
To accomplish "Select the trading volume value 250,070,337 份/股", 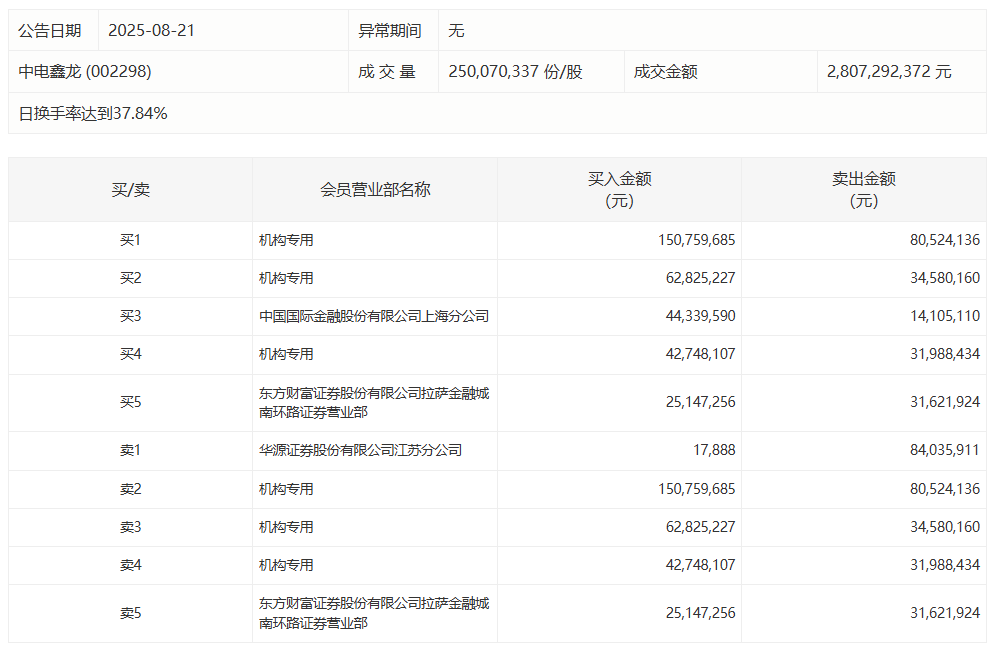I will [x=515, y=72].
